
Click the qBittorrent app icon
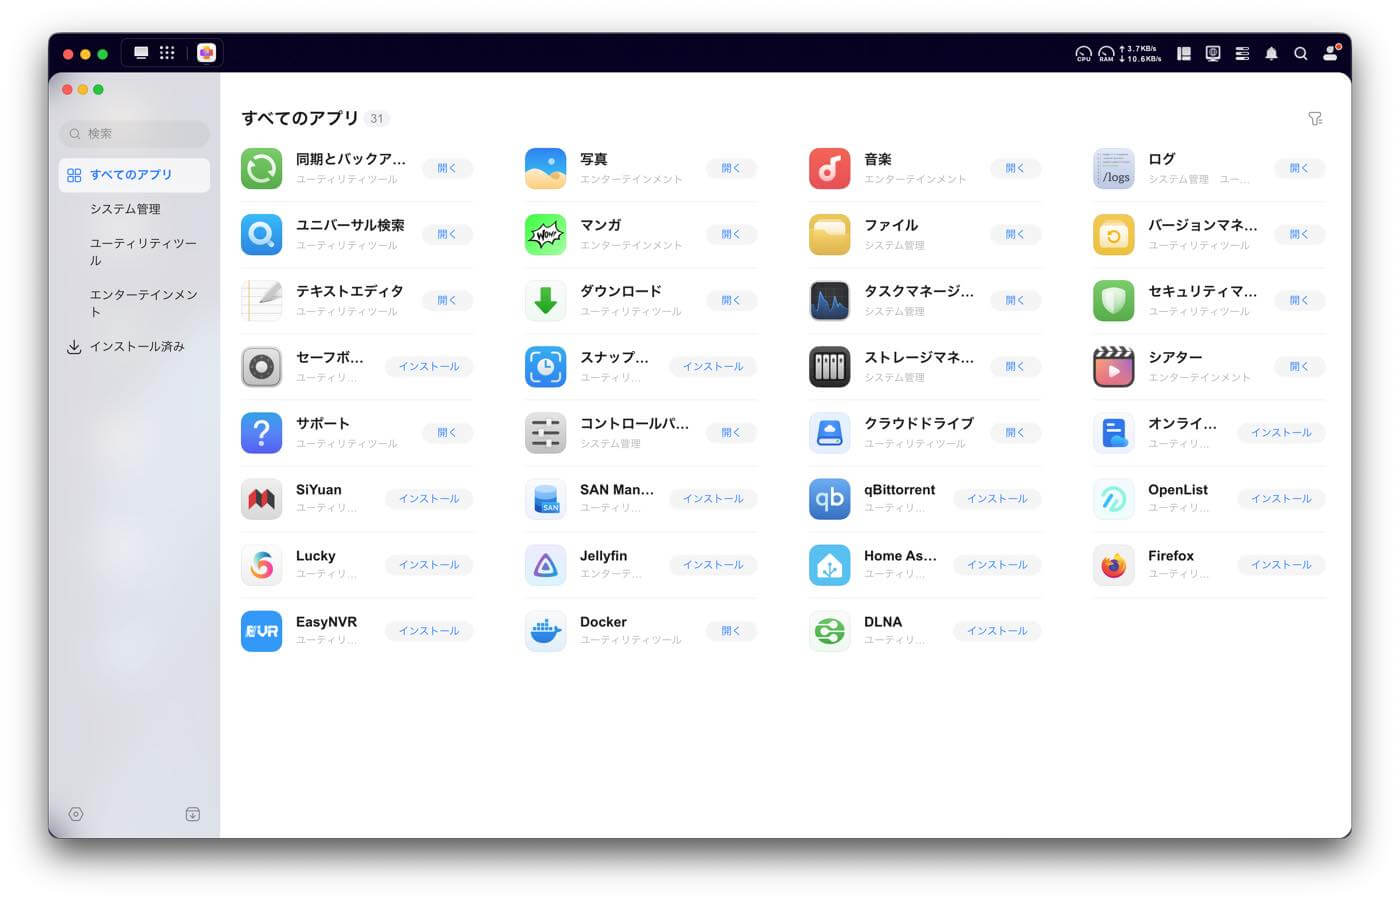pos(829,499)
